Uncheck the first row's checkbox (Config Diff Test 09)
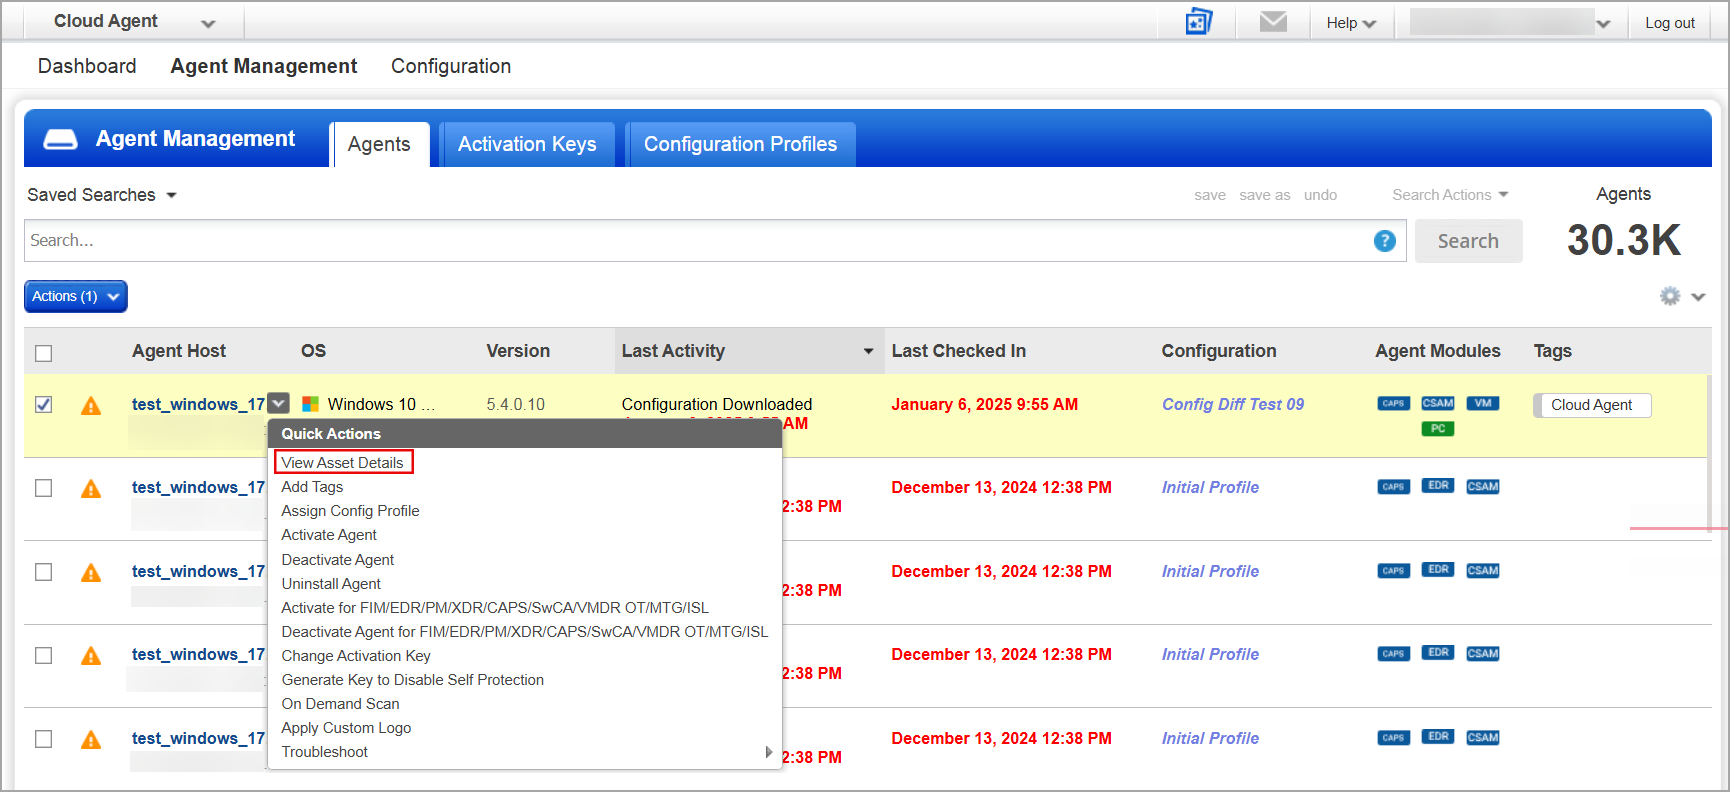 (43, 404)
